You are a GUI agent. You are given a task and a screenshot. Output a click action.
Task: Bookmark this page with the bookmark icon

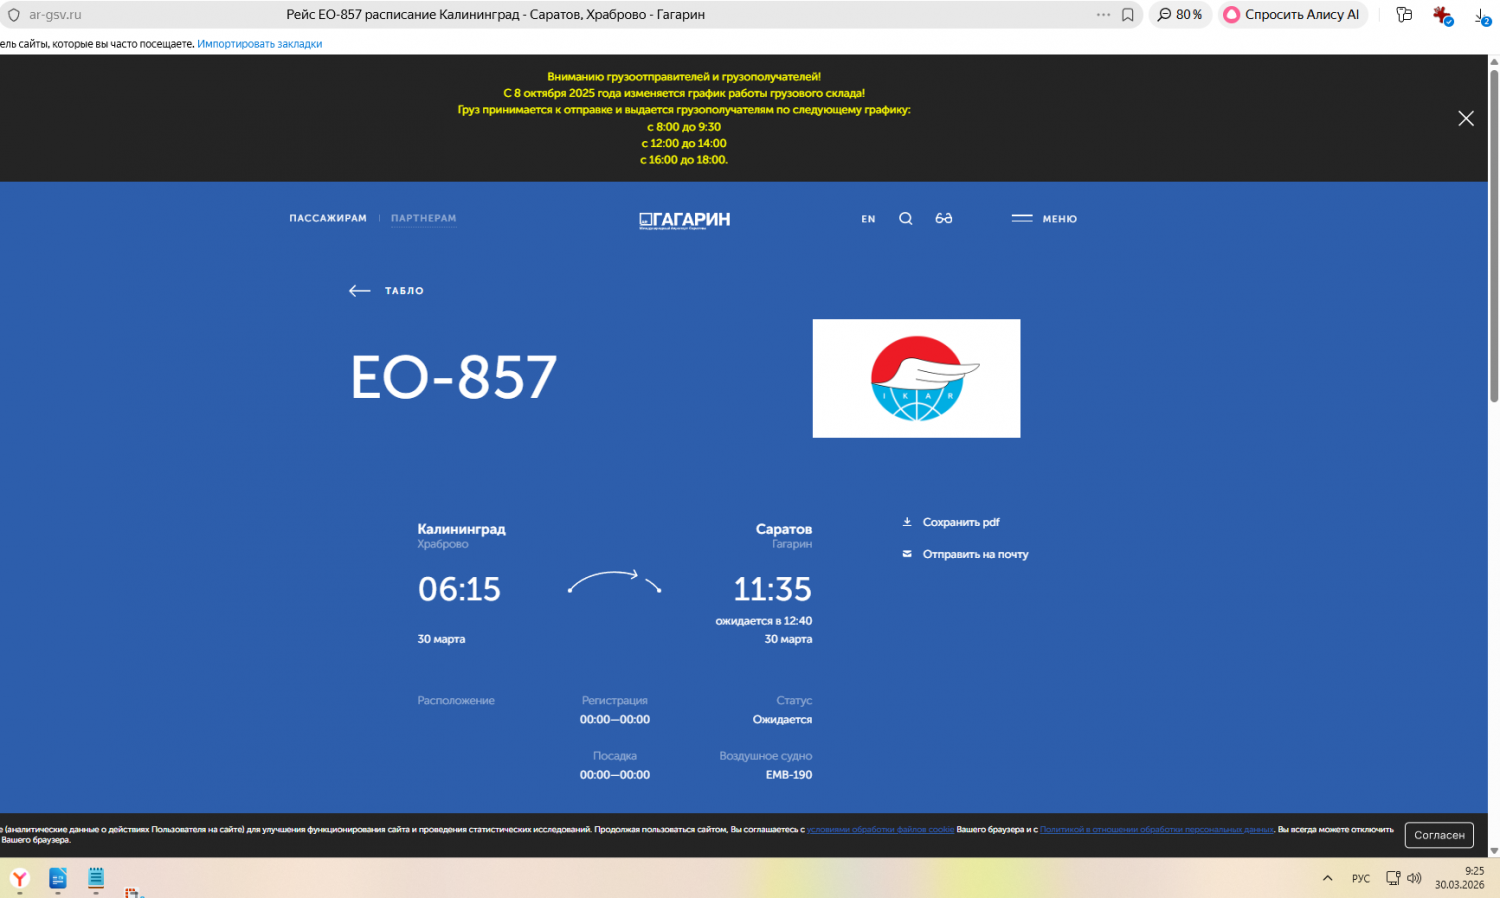click(x=1127, y=15)
